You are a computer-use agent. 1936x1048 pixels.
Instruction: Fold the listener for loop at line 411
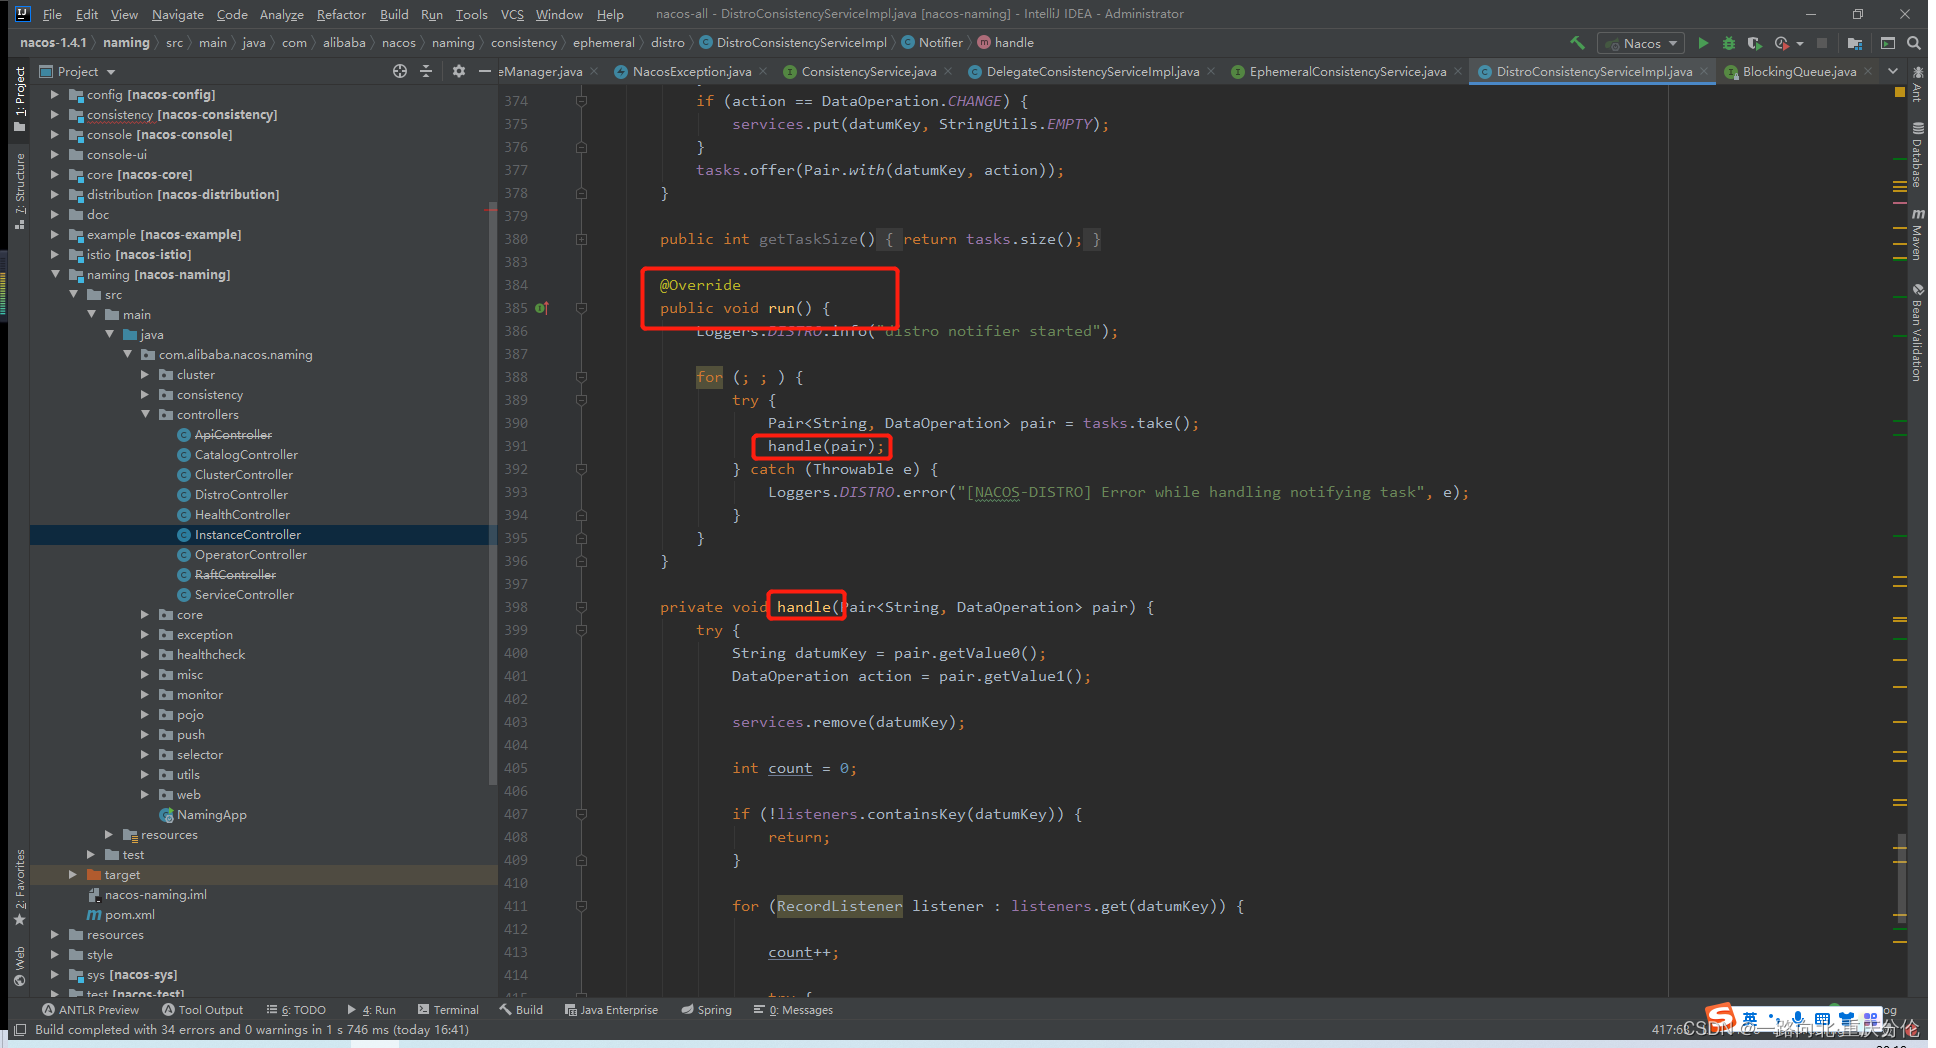click(x=581, y=906)
